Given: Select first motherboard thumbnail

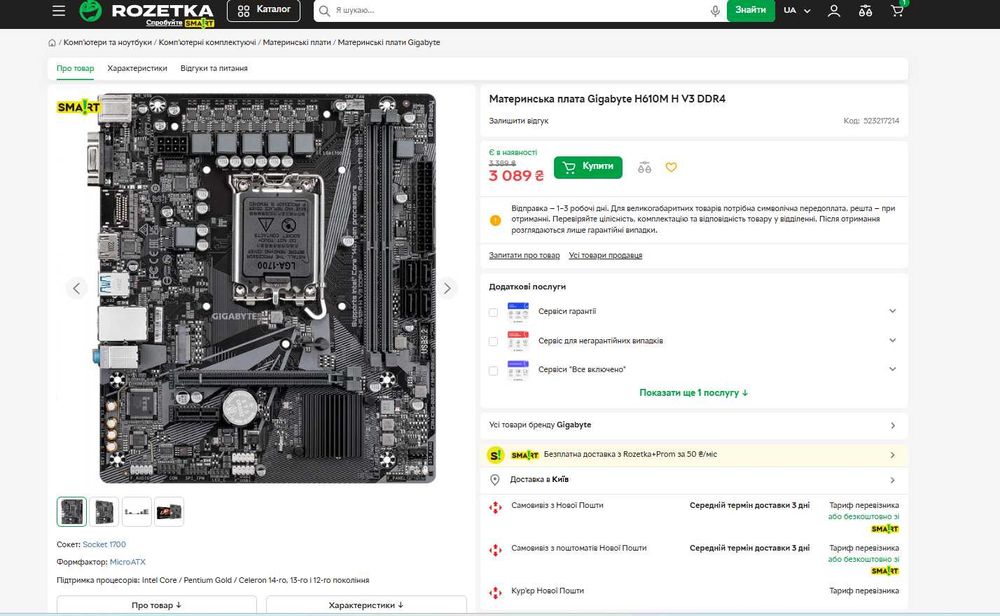Looking at the screenshot, I should [71, 511].
